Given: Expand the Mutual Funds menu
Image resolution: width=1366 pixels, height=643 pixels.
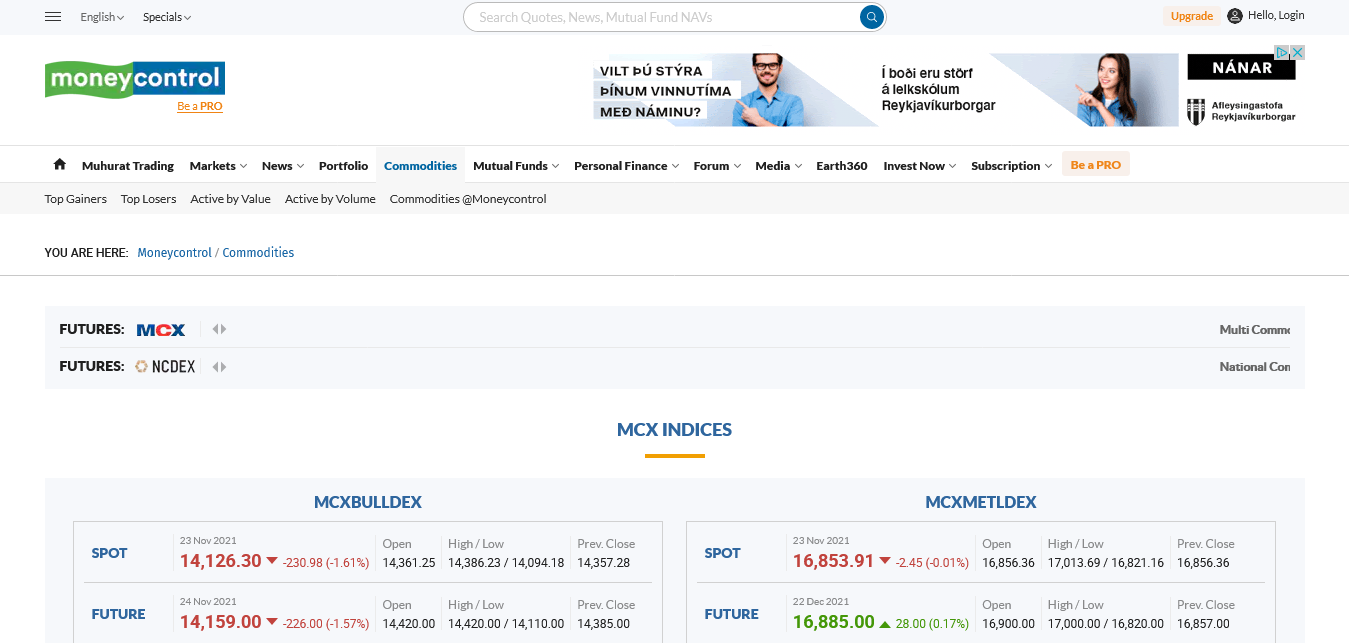Looking at the screenshot, I should point(515,166).
